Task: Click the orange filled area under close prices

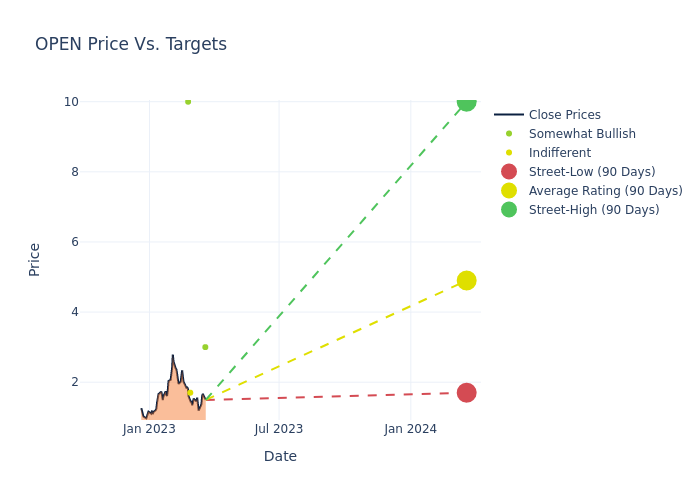Action: [x=175, y=400]
